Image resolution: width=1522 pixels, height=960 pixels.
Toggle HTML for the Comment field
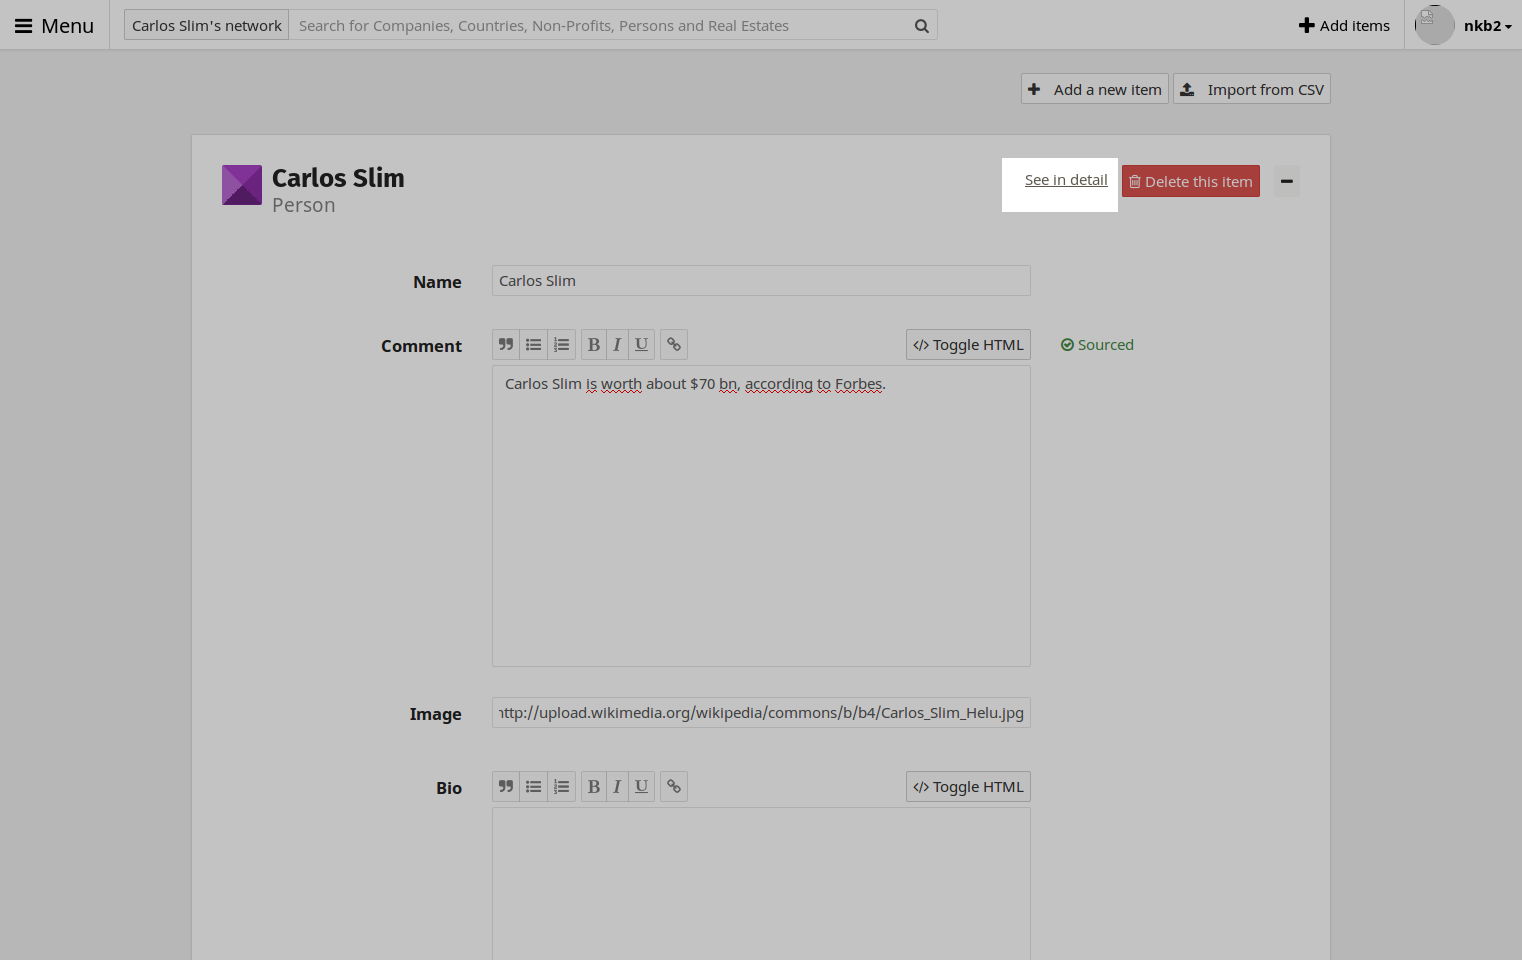coord(968,345)
